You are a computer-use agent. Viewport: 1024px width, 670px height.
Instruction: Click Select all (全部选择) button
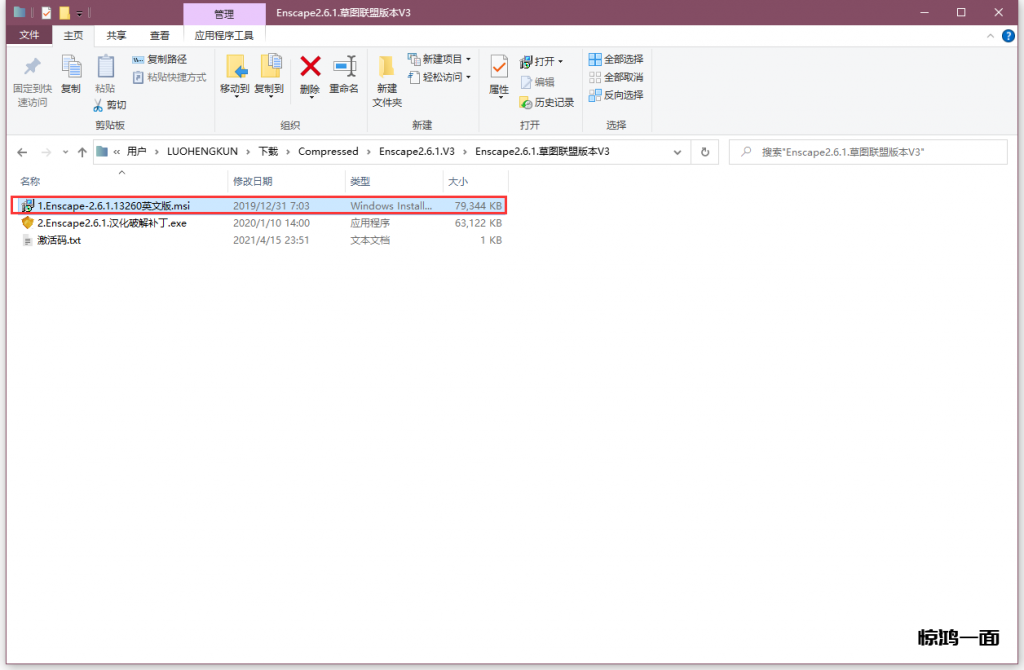pyautogui.click(x=616, y=60)
